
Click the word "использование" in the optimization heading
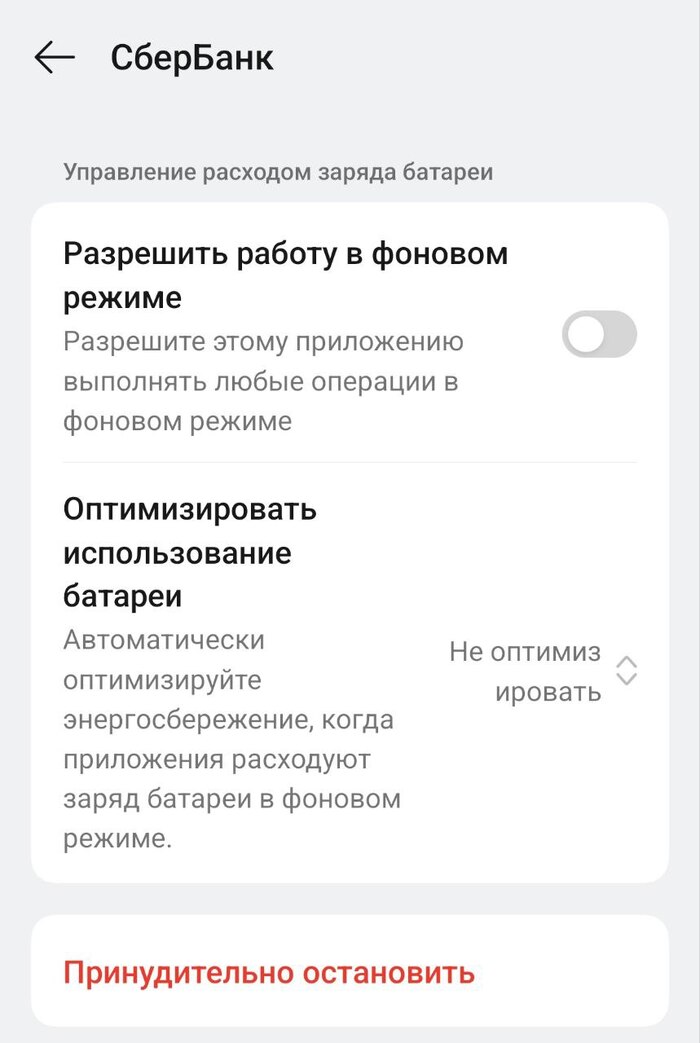[177, 552]
